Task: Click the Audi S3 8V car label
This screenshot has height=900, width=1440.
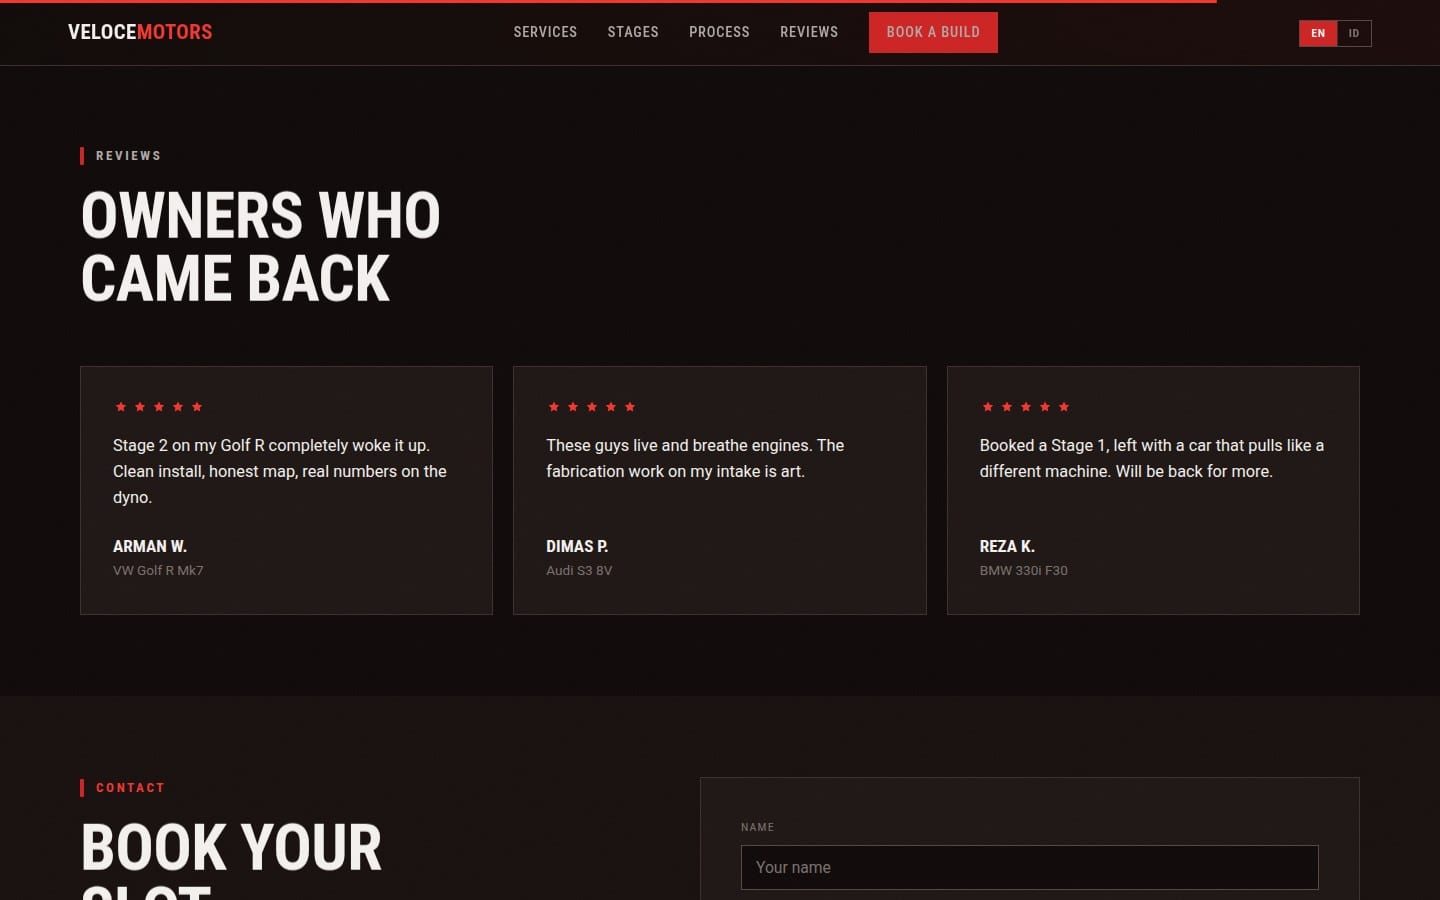Action: pos(579,570)
